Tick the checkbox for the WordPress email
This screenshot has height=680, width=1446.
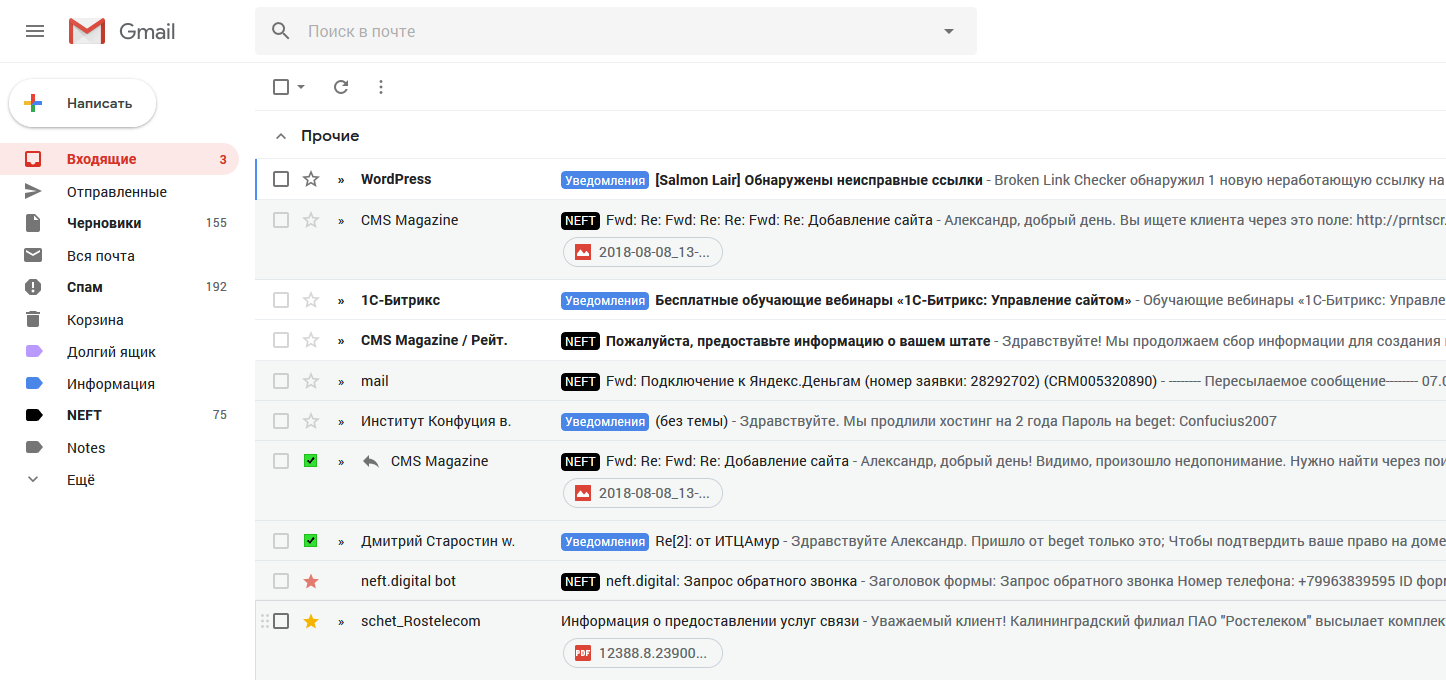281,179
